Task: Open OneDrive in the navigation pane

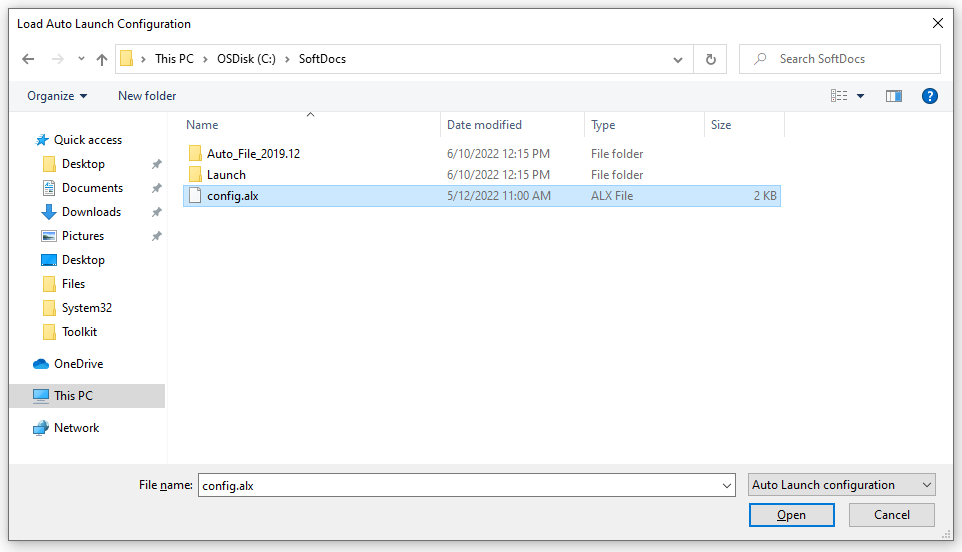Action: pos(78,364)
